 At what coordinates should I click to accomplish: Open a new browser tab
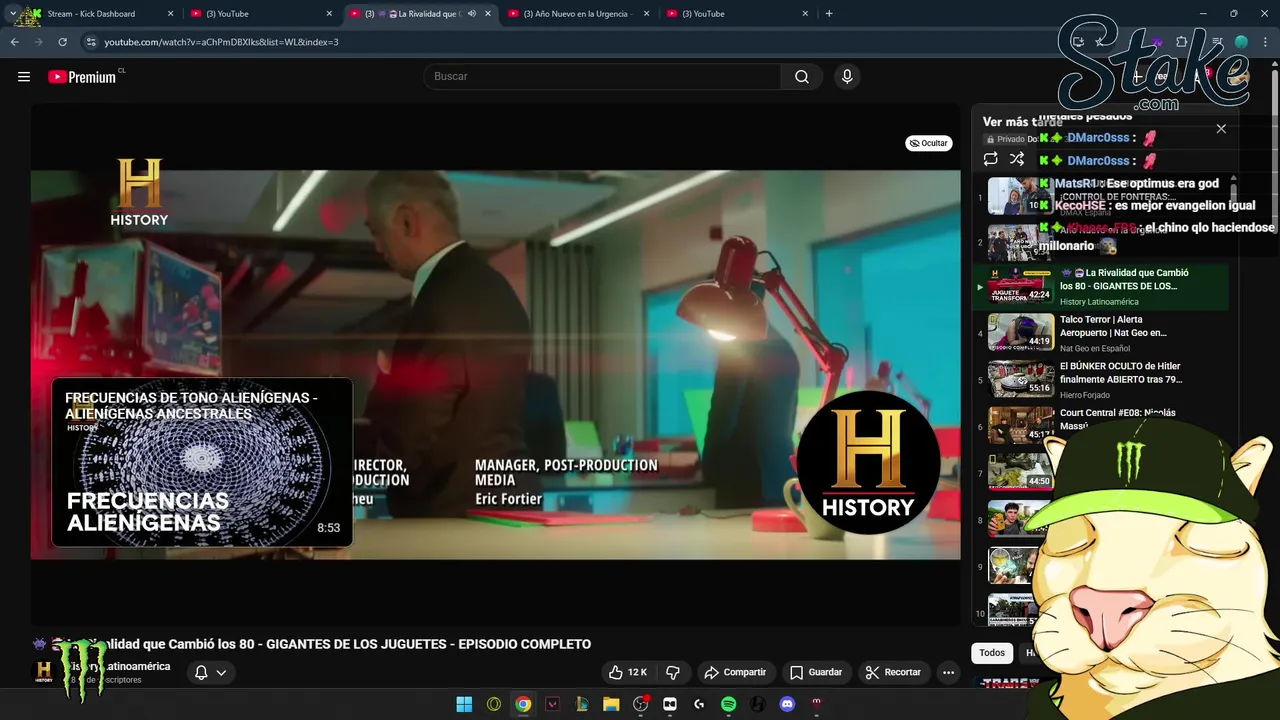click(829, 14)
